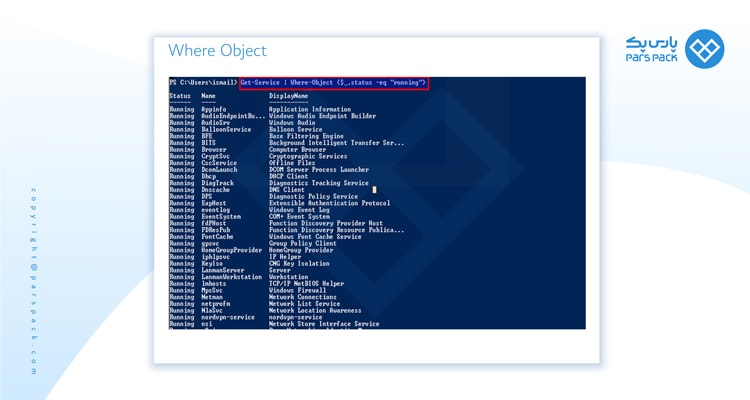750x400 pixels.
Task: Click the 'DisplayName' column header
Action: 288,96
